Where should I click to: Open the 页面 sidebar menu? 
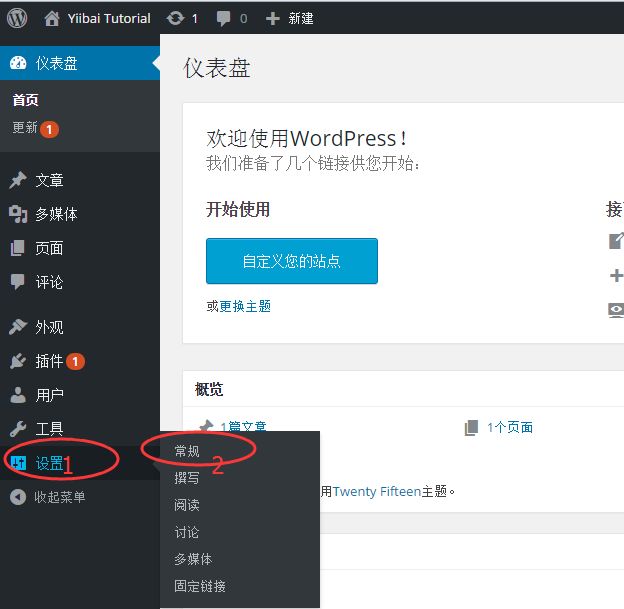(x=80, y=248)
